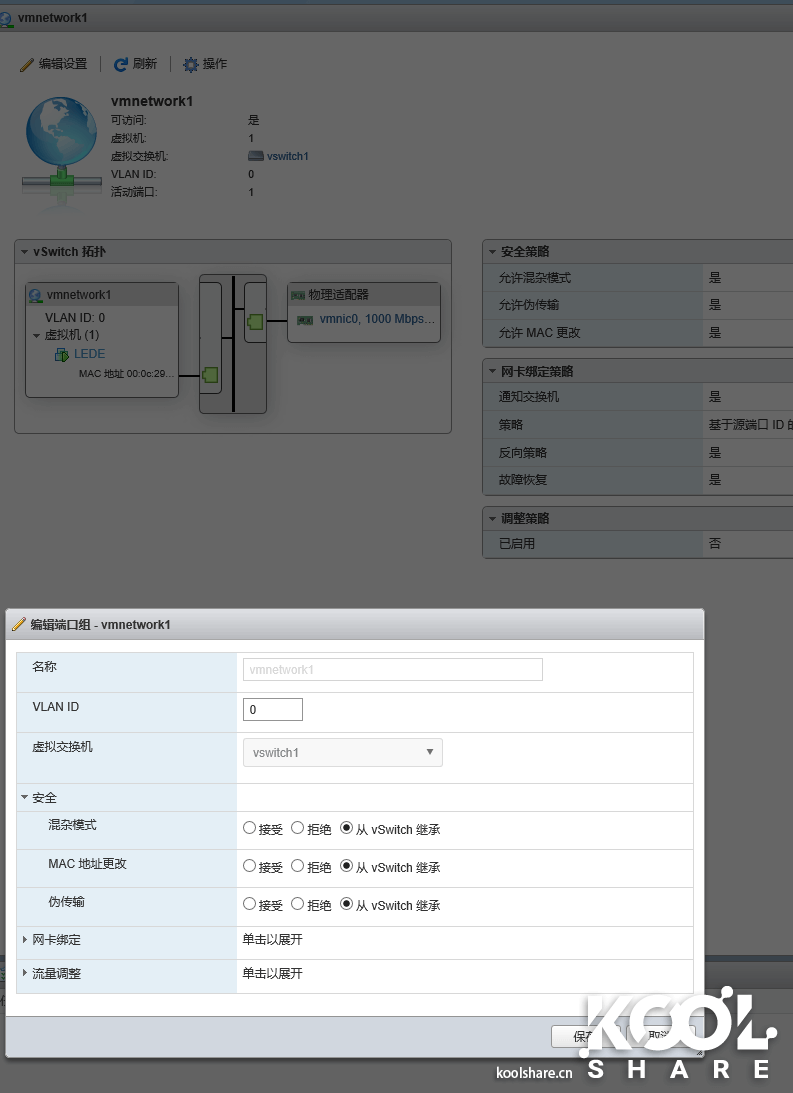Viewport: 793px width, 1093px height.
Task: Expand the traffic shaping section
Action: point(25,973)
